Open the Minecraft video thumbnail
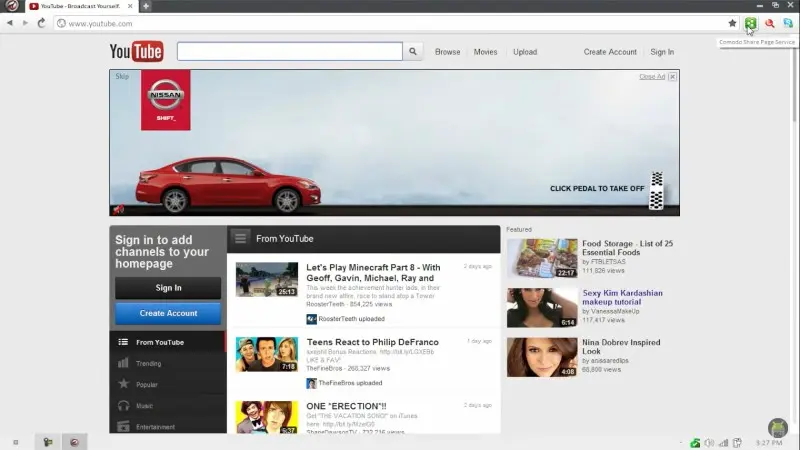Image resolution: width=800 pixels, height=450 pixels. (x=266, y=280)
